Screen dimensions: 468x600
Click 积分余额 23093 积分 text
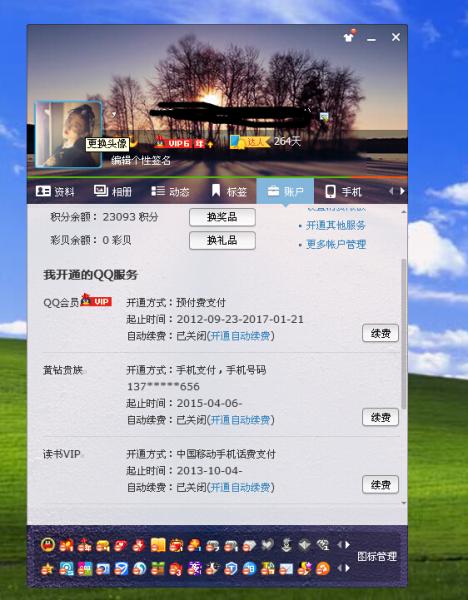[x=104, y=217]
